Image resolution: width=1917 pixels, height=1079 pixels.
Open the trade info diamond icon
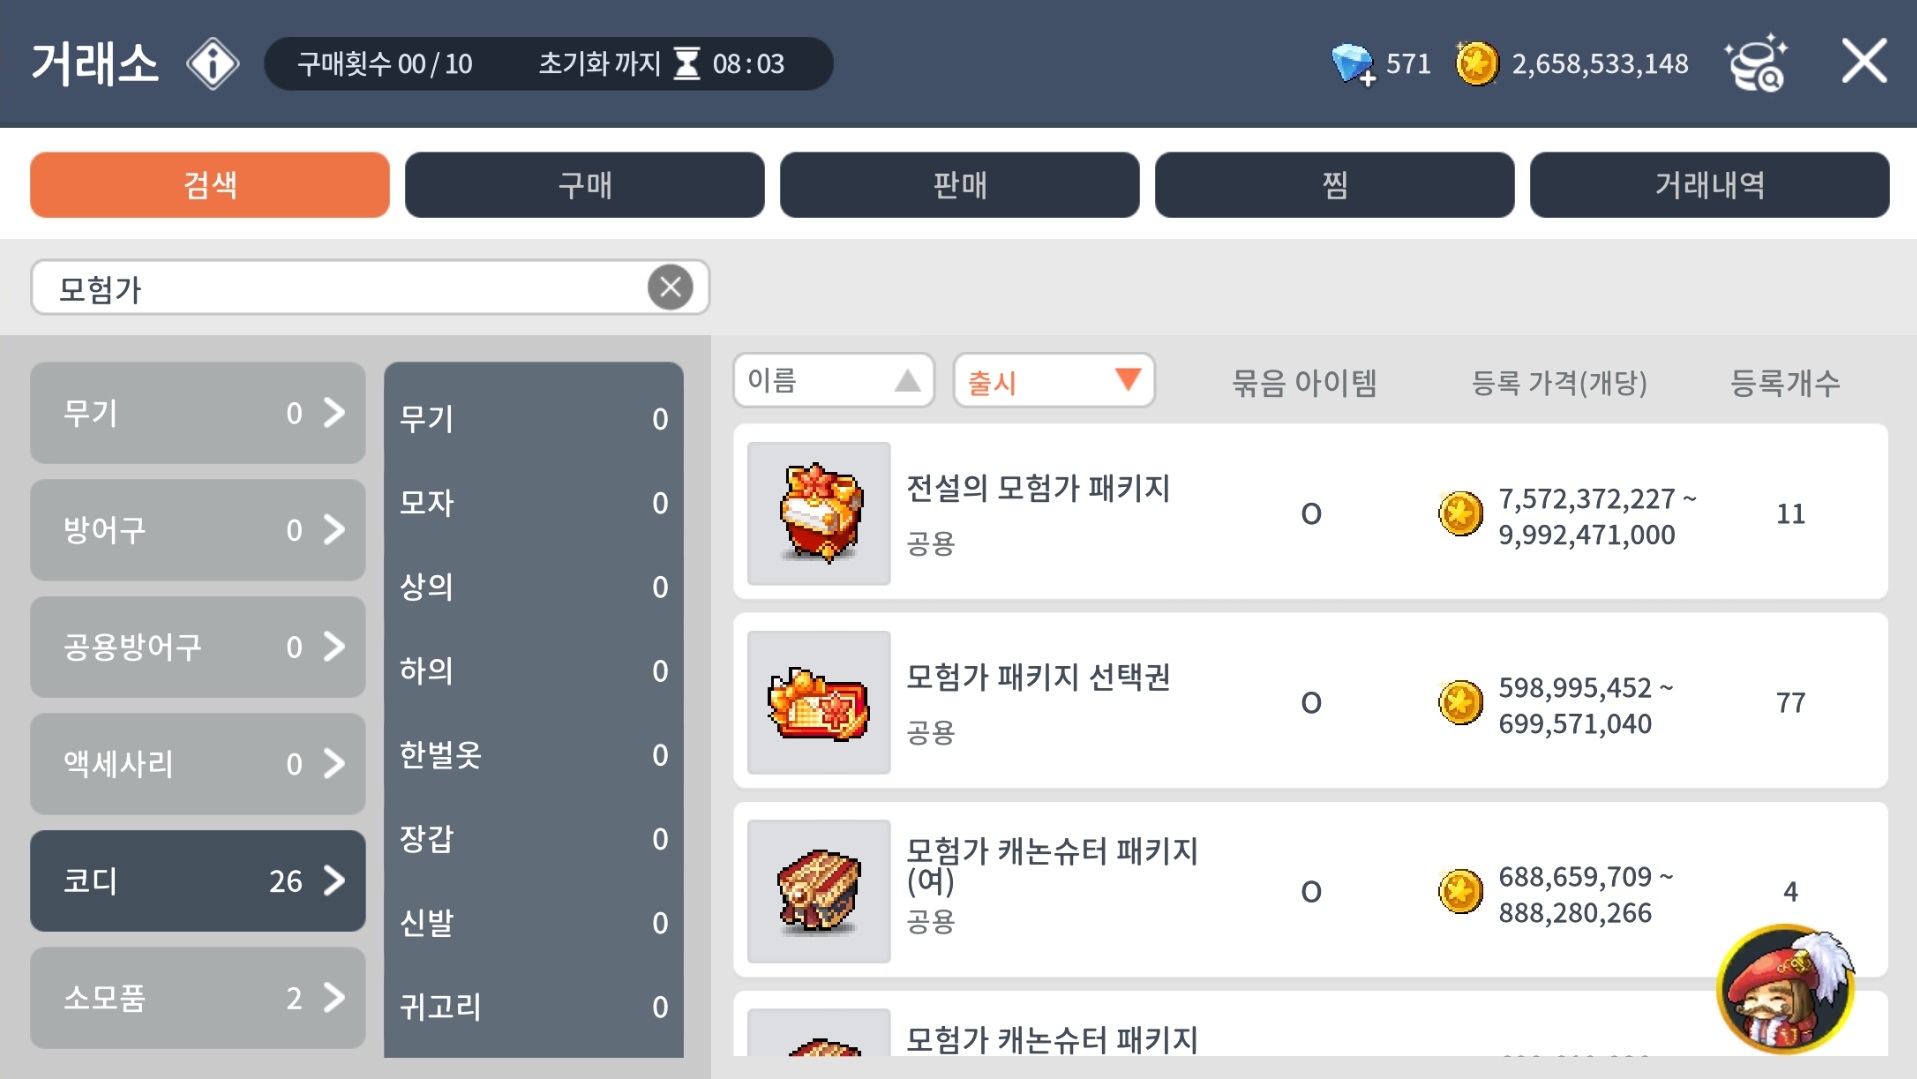coord(212,64)
